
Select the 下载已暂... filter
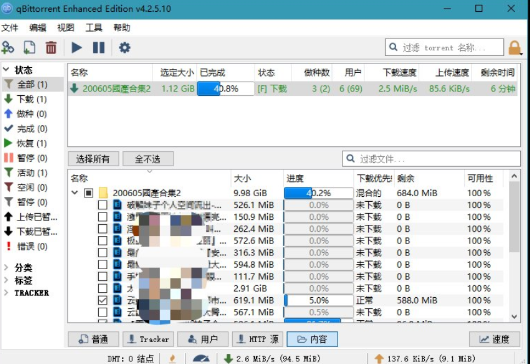click(33, 232)
